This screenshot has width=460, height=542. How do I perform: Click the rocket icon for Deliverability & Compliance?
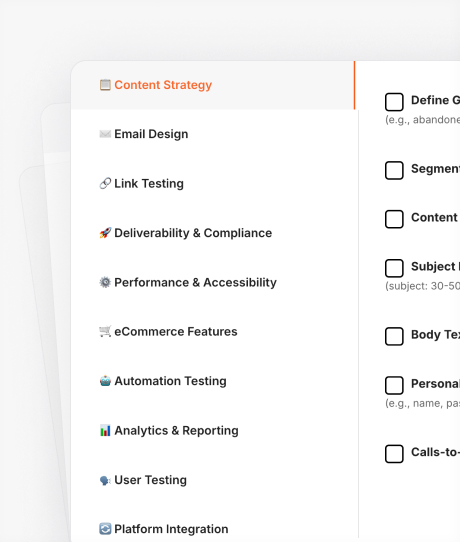point(105,233)
